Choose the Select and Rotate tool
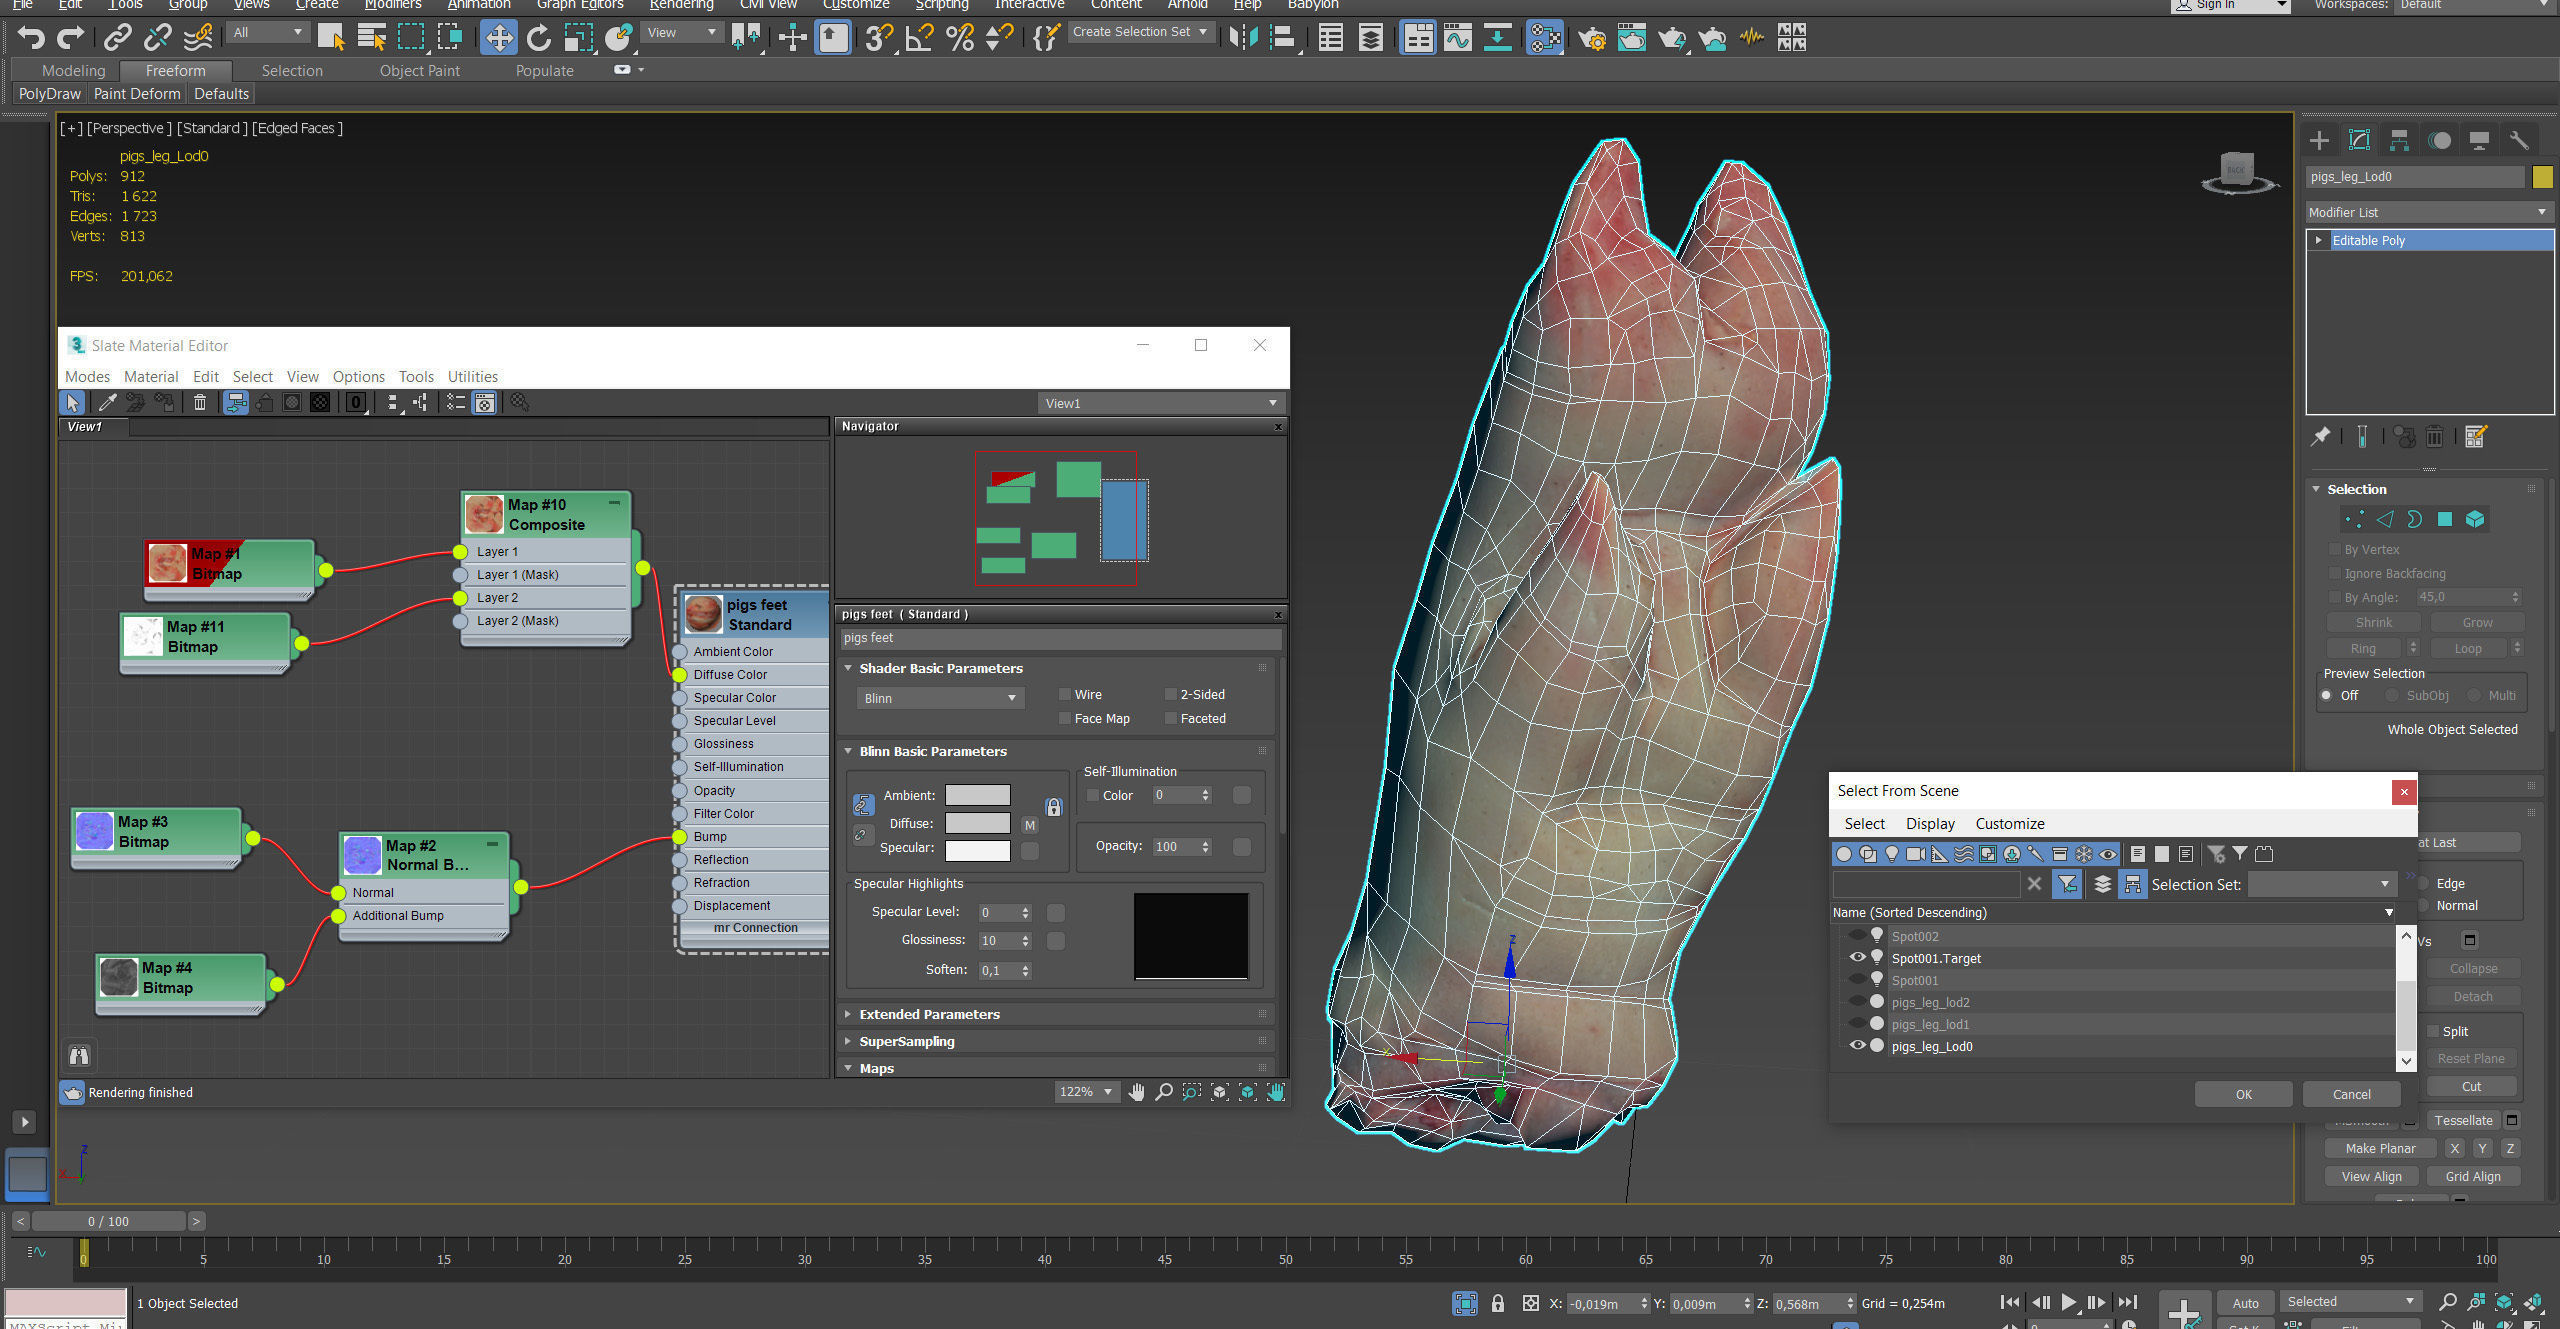The height and width of the screenshot is (1329, 2560). pyautogui.click(x=539, y=38)
